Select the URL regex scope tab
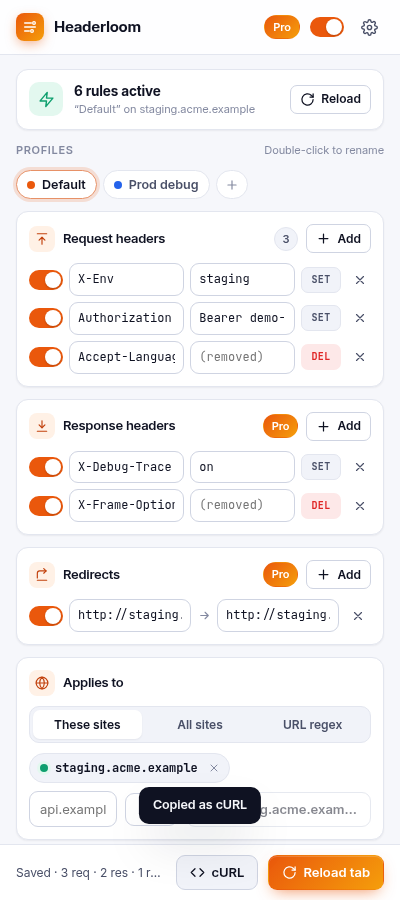The width and height of the screenshot is (400, 900). [312, 725]
